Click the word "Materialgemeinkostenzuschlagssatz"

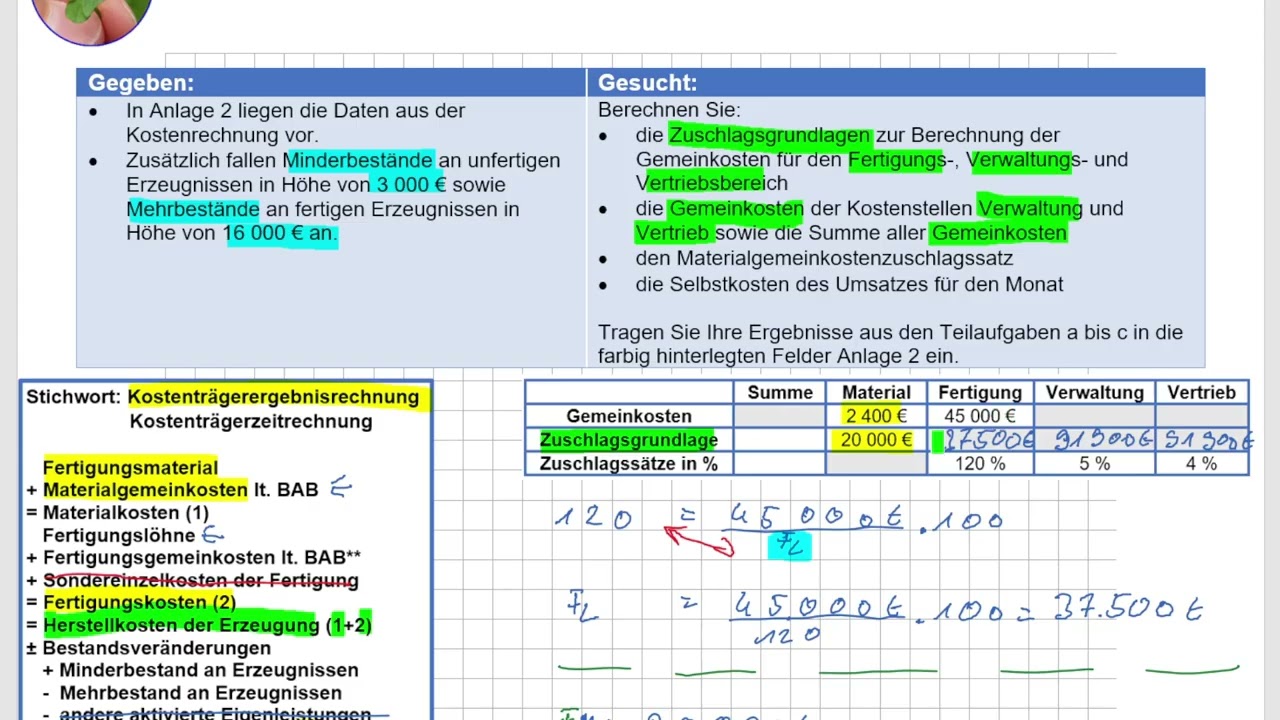click(824, 258)
